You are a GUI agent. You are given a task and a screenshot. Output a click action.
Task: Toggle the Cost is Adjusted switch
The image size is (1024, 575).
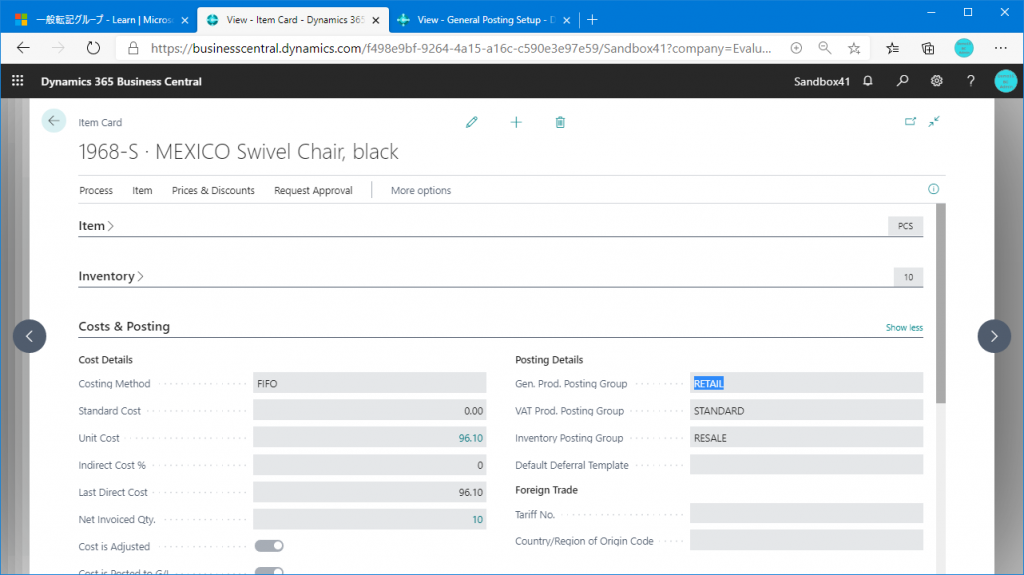coord(269,546)
